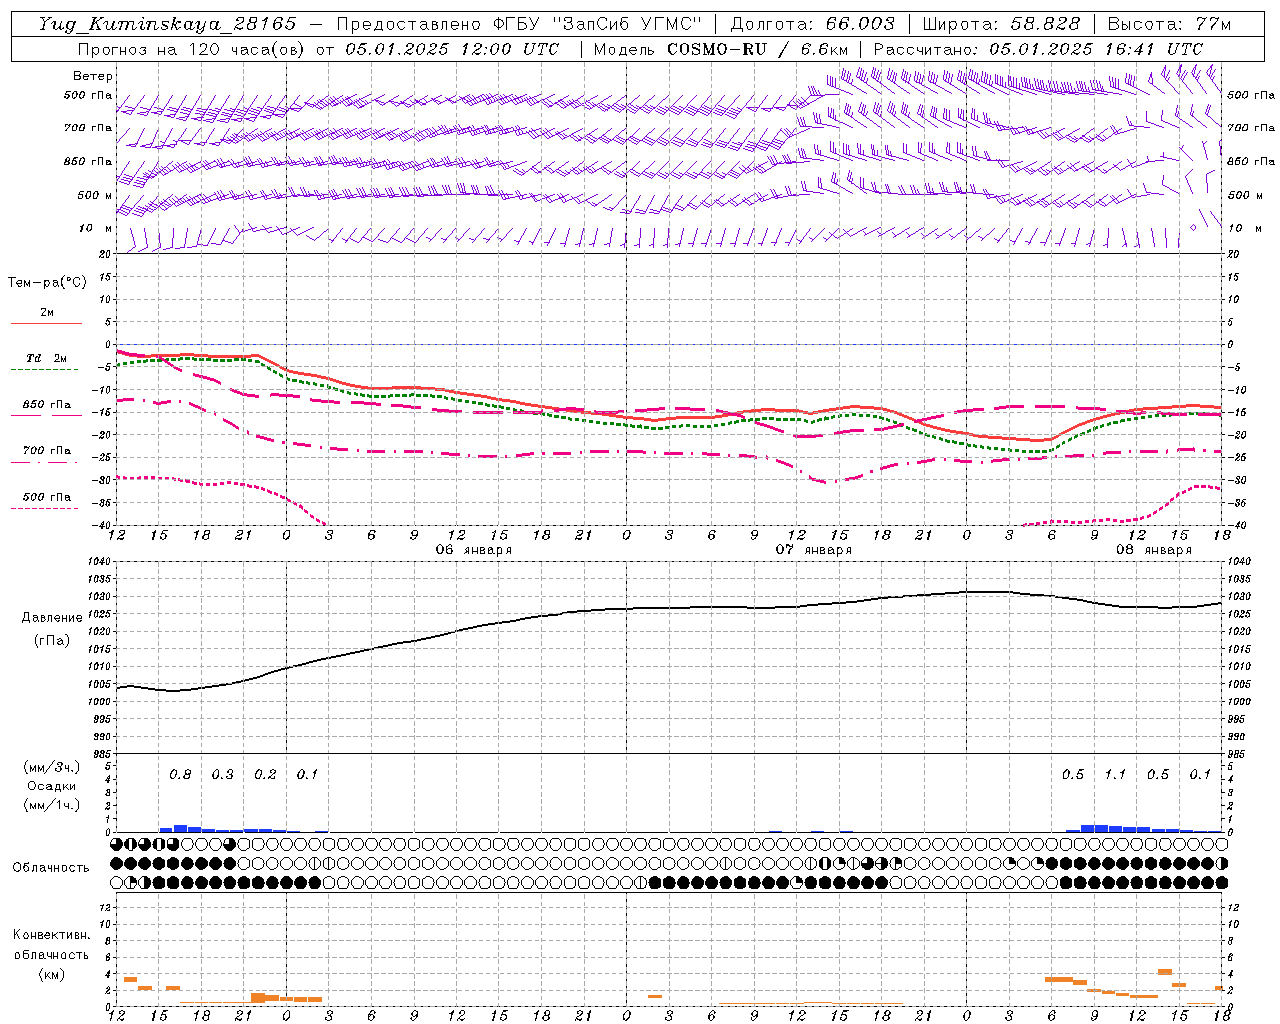Click the 08 января date label
Screen dimensions: 1280x1024
click(x=1153, y=550)
